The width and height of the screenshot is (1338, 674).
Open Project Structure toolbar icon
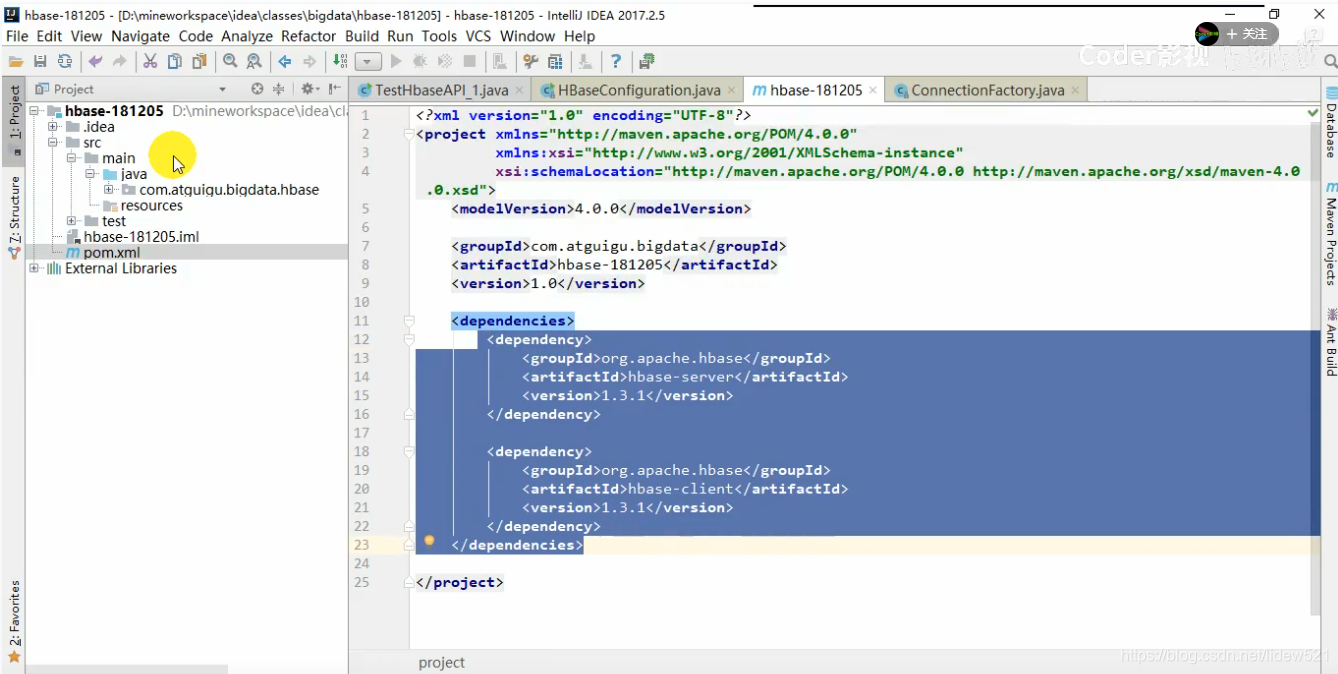556,62
